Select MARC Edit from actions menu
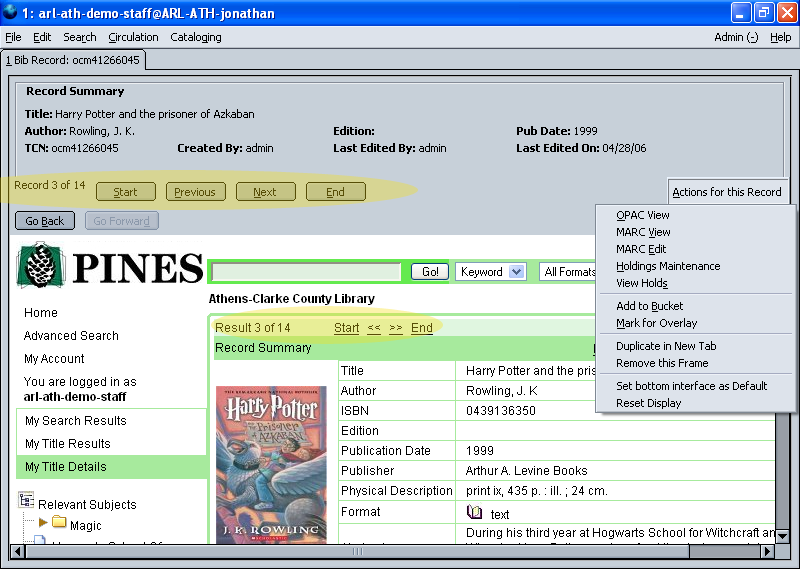The width and height of the screenshot is (800, 569). [x=641, y=249]
